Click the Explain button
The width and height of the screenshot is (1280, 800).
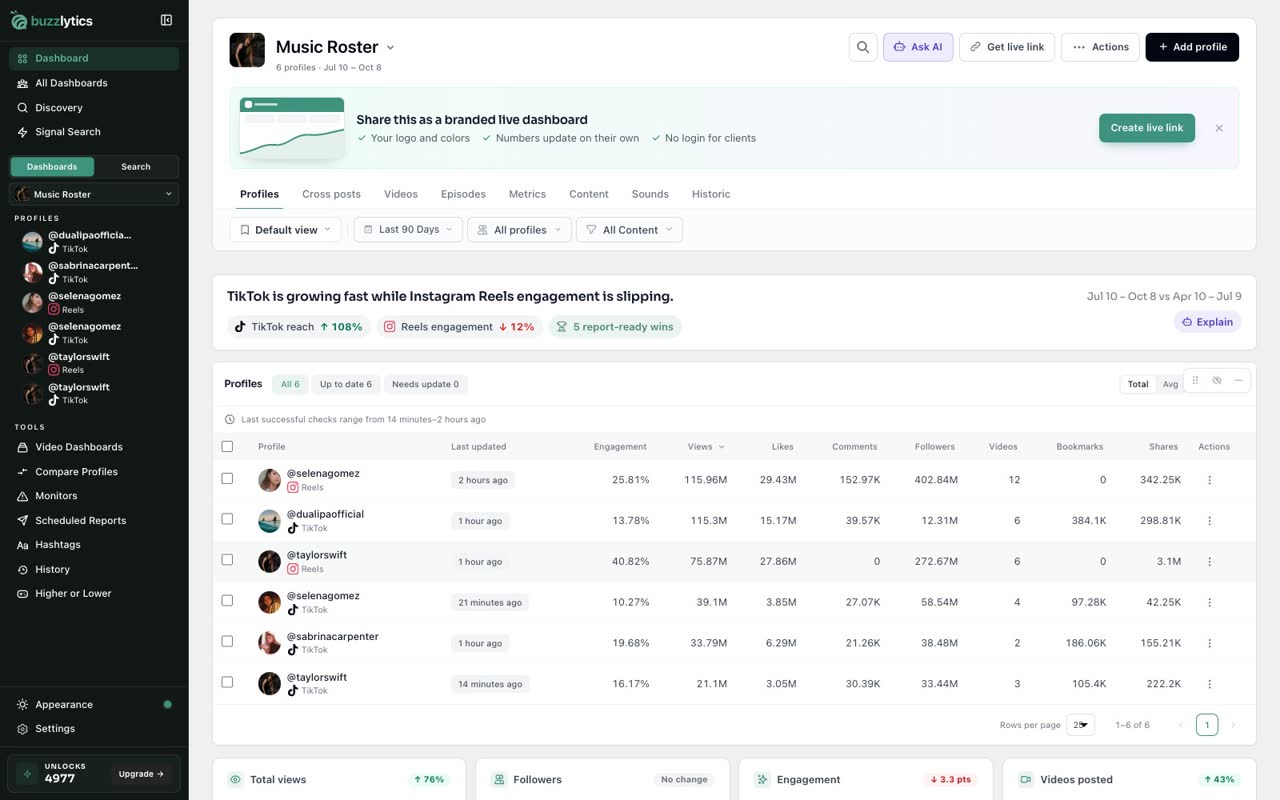click(x=1208, y=322)
